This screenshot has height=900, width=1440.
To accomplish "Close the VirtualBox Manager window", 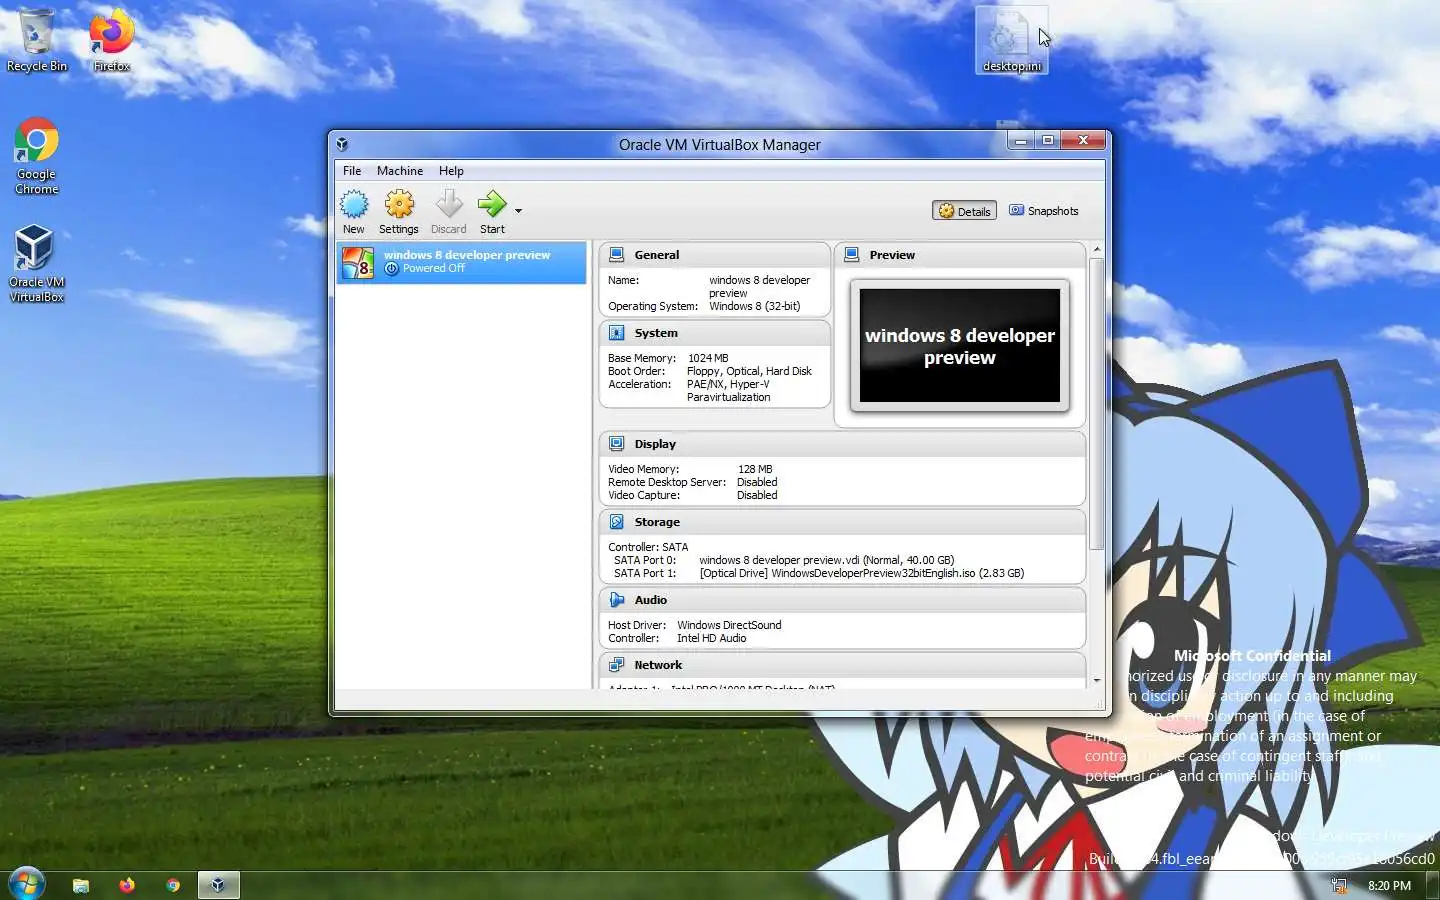I will [1083, 141].
